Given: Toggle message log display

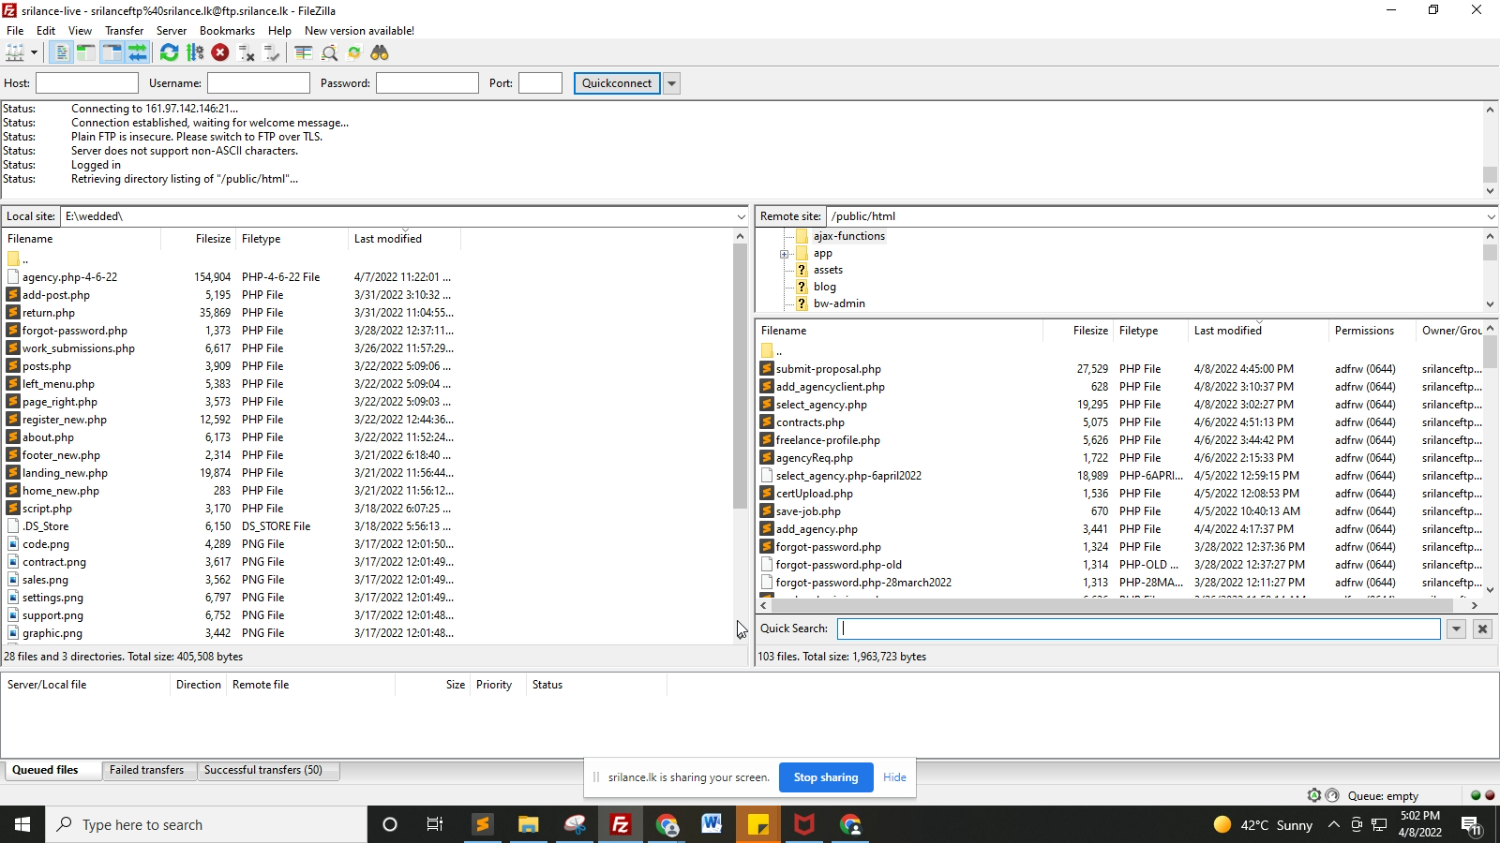Looking at the screenshot, I should pyautogui.click(x=62, y=53).
